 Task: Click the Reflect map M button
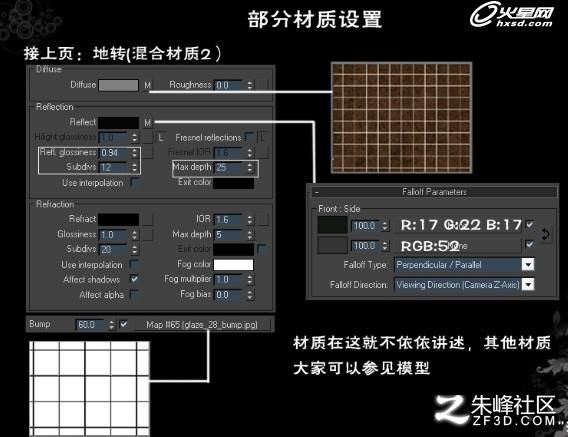[x=147, y=122]
